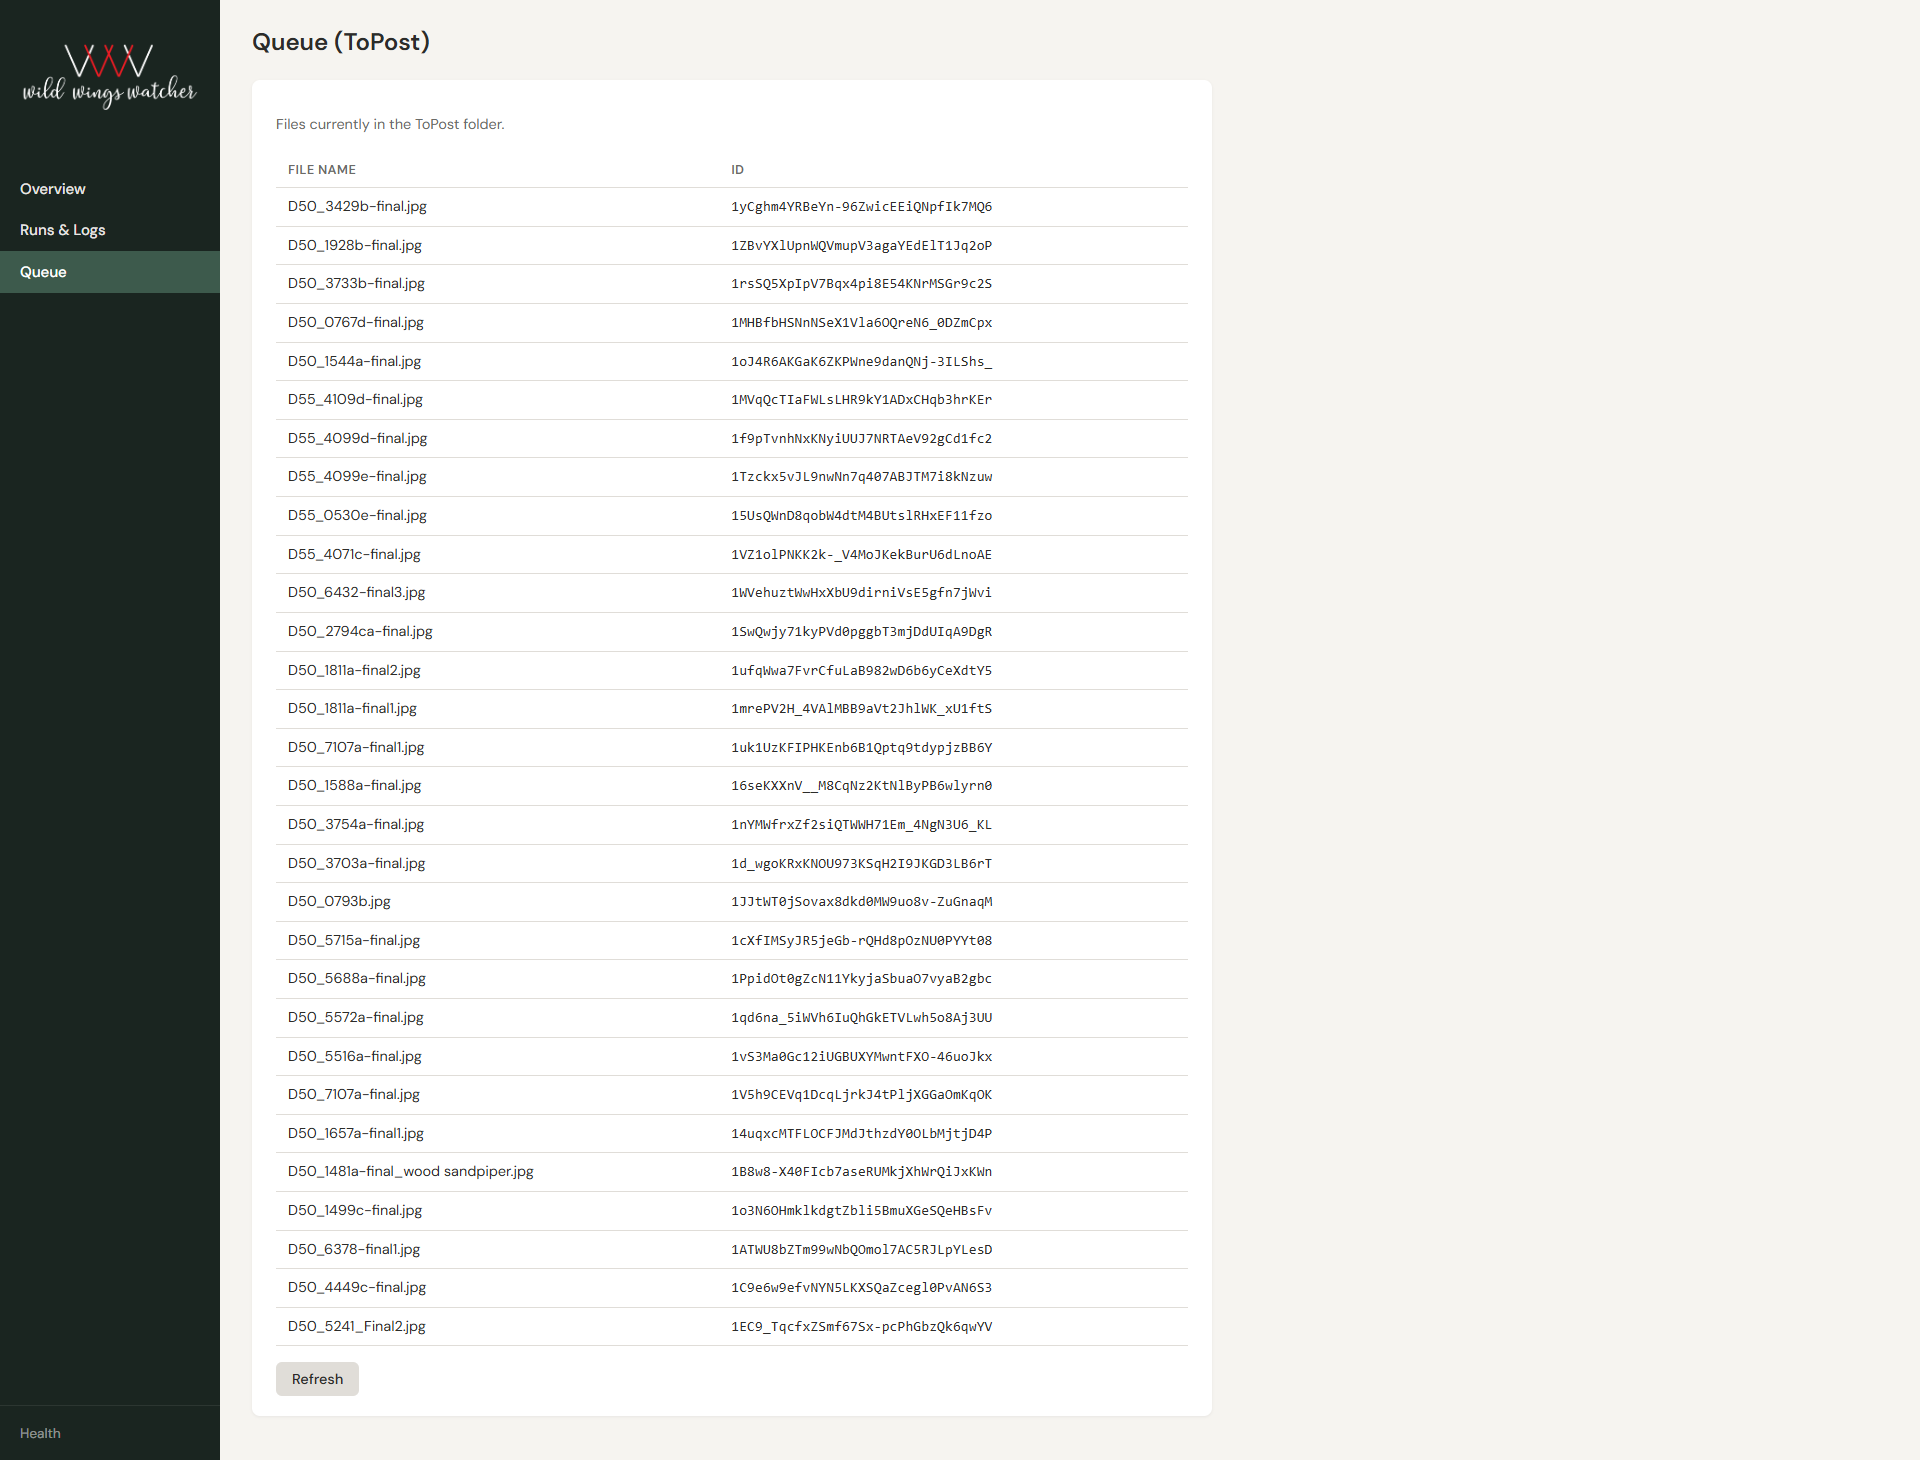
Task: Open the Health link
Action: 40,1433
